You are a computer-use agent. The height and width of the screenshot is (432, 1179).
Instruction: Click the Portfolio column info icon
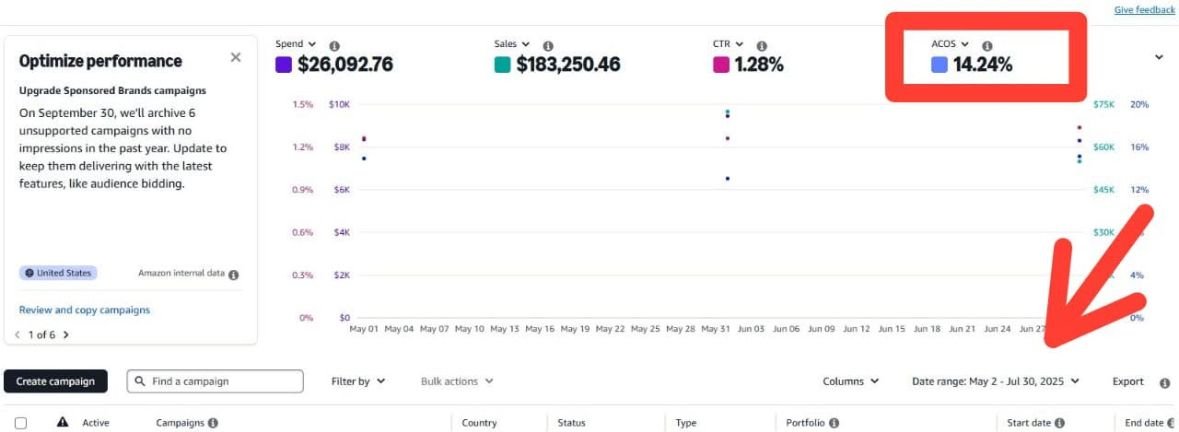(x=834, y=423)
